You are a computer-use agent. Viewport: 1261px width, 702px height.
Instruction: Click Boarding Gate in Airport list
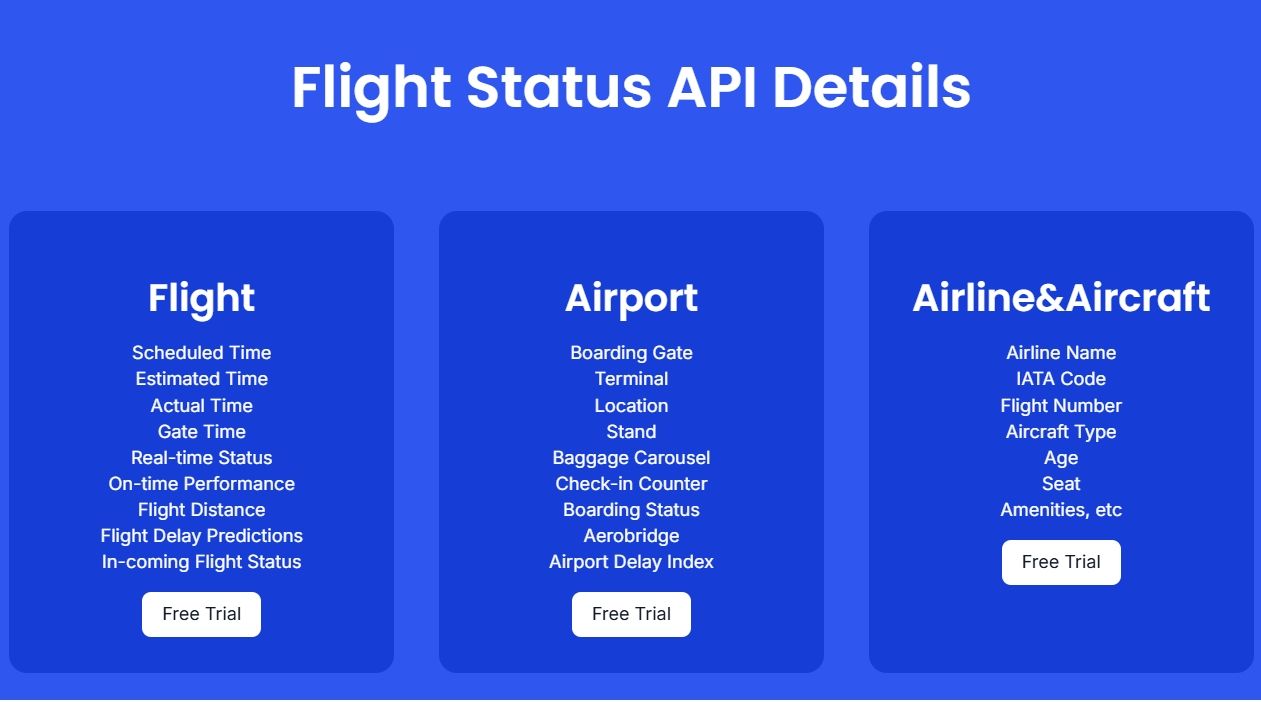(x=631, y=353)
